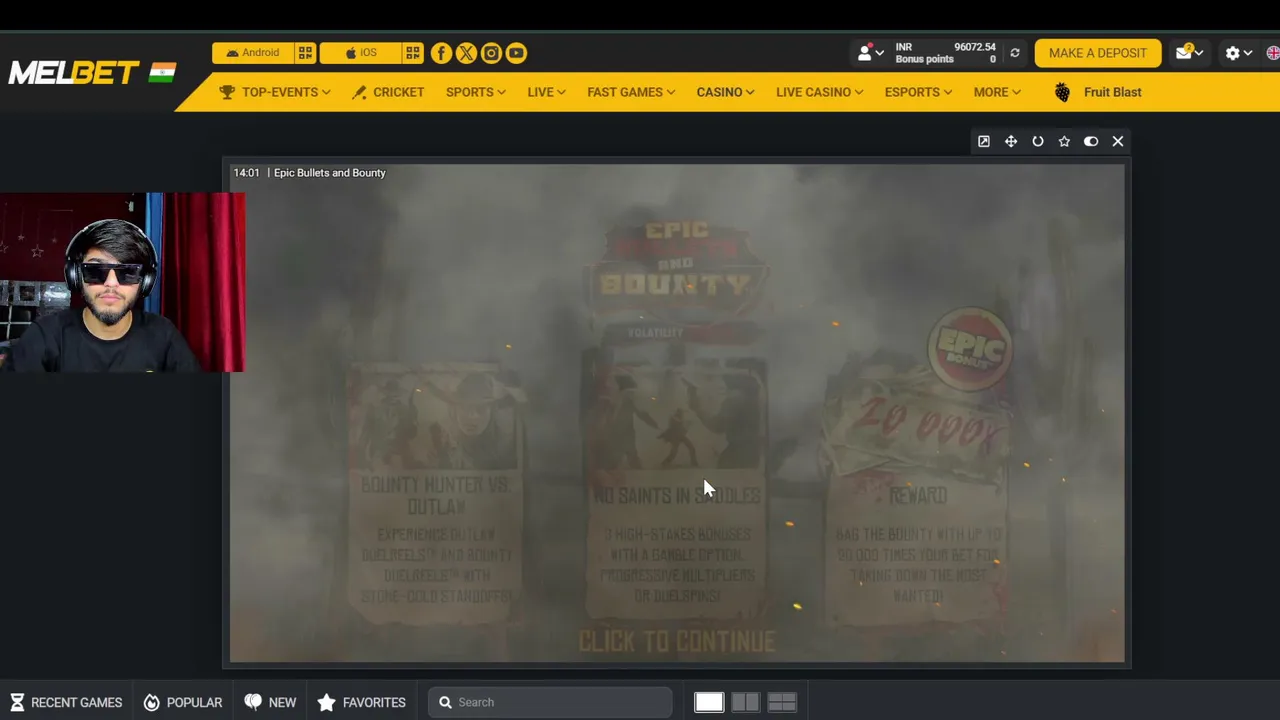Image resolution: width=1280 pixels, height=720 pixels.
Task: Download the iOS app
Action: pyautogui.click(x=360, y=53)
